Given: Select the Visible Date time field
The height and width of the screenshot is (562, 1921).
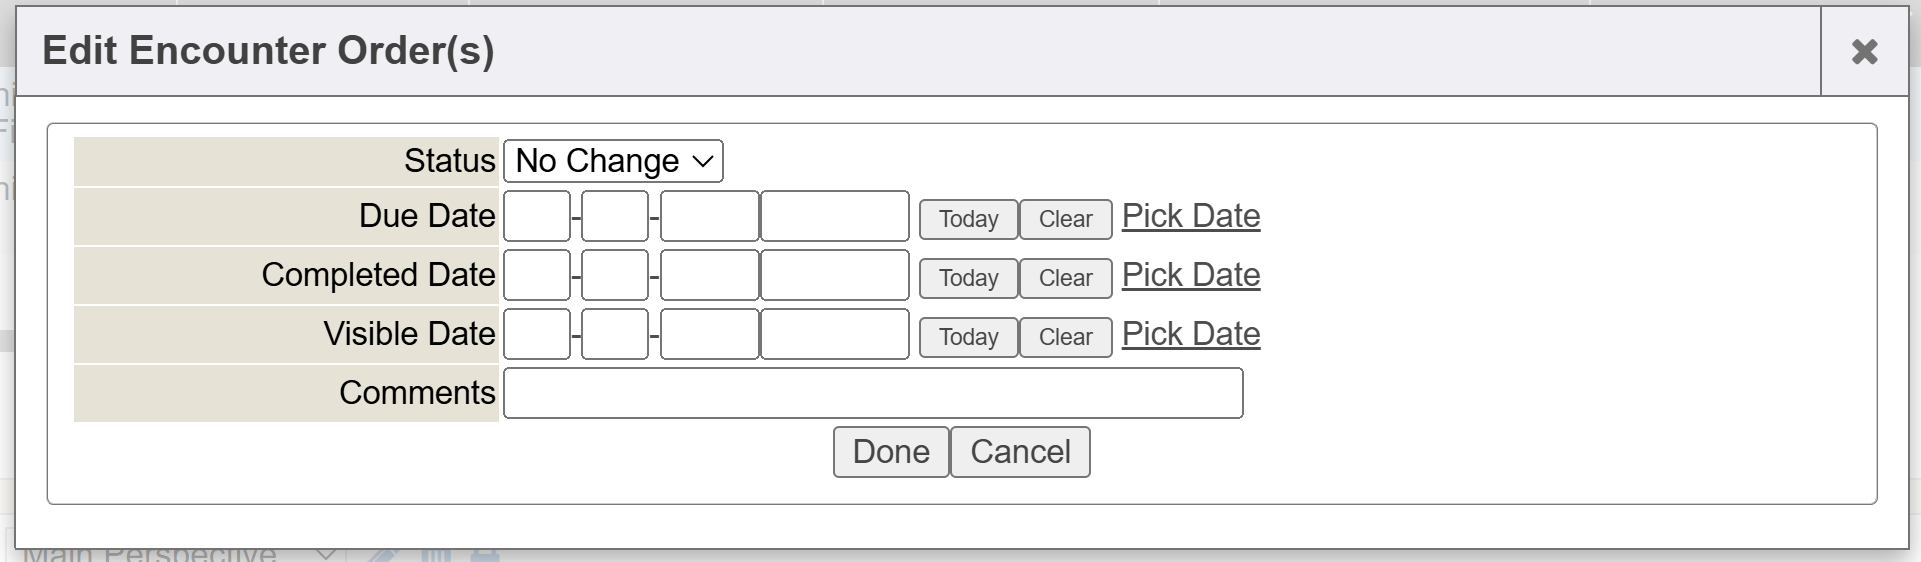Looking at the screenshot, I should (x=834, y=334).
